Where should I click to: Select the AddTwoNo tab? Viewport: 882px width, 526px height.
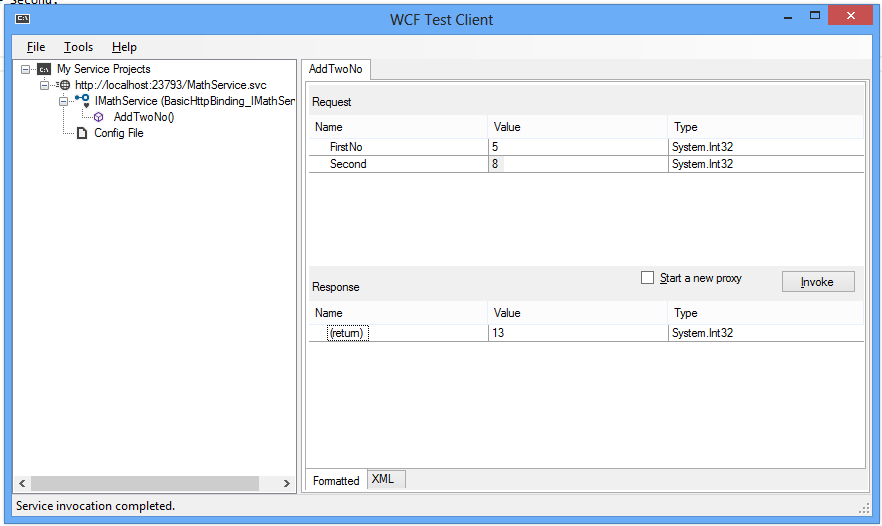coord(336,69)
